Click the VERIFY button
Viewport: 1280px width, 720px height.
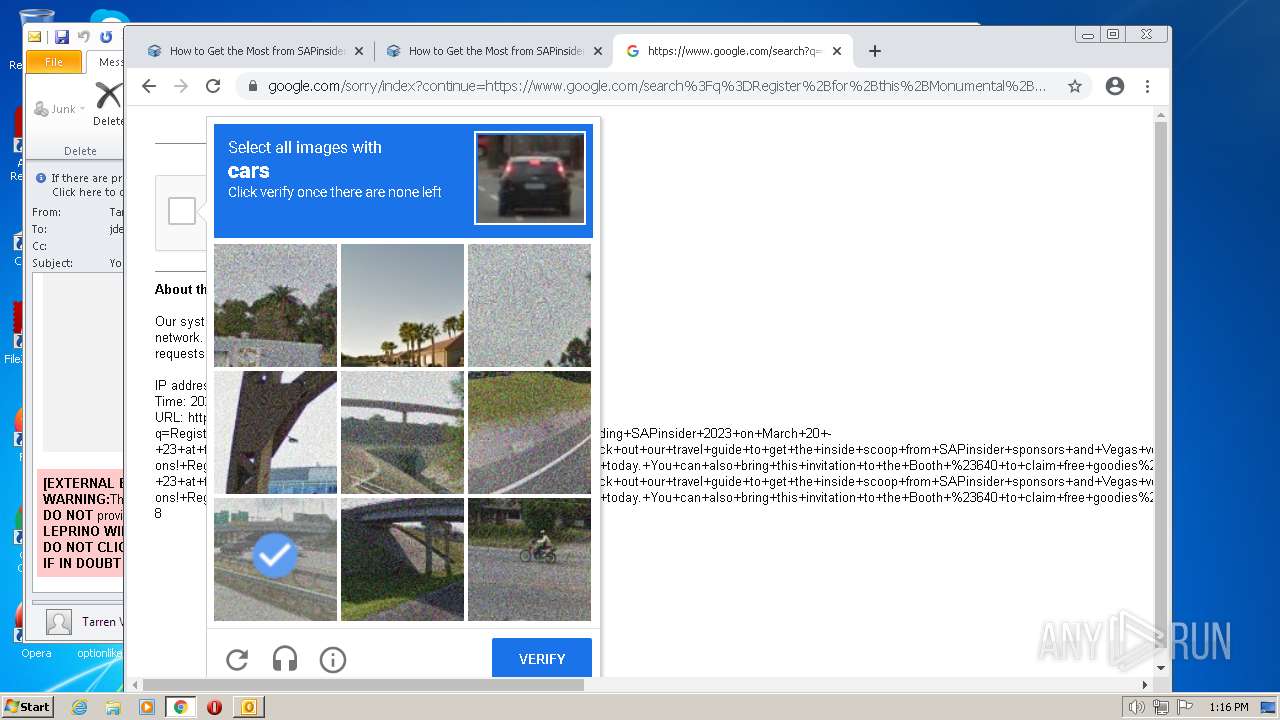coord(542,659)
